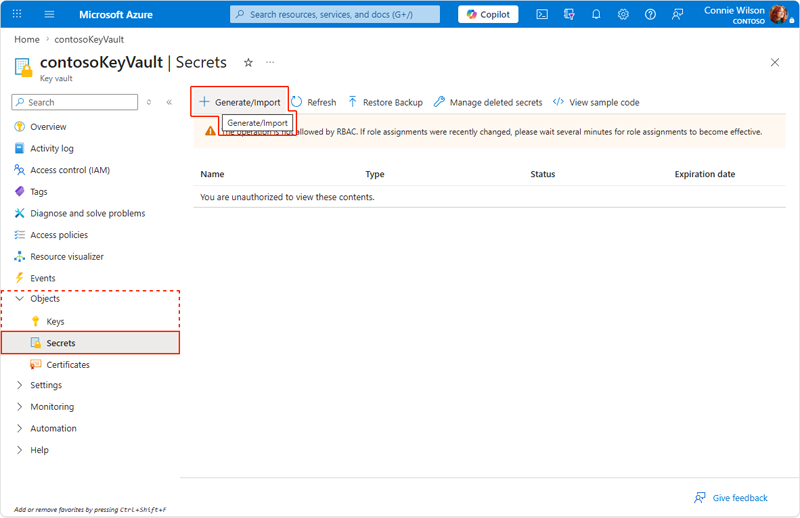Click the RBAC warning triangle icon
The height and width of the screenshot is (518, 800).
[210, 131]
